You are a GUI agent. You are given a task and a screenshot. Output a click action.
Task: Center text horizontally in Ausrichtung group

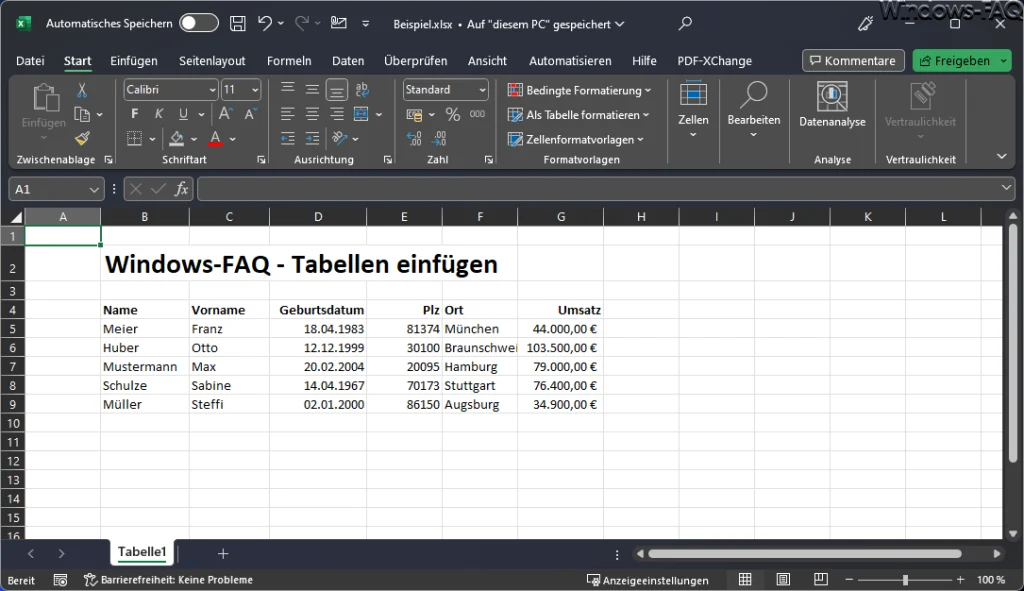pyautogui.click(x=312, y=114)
